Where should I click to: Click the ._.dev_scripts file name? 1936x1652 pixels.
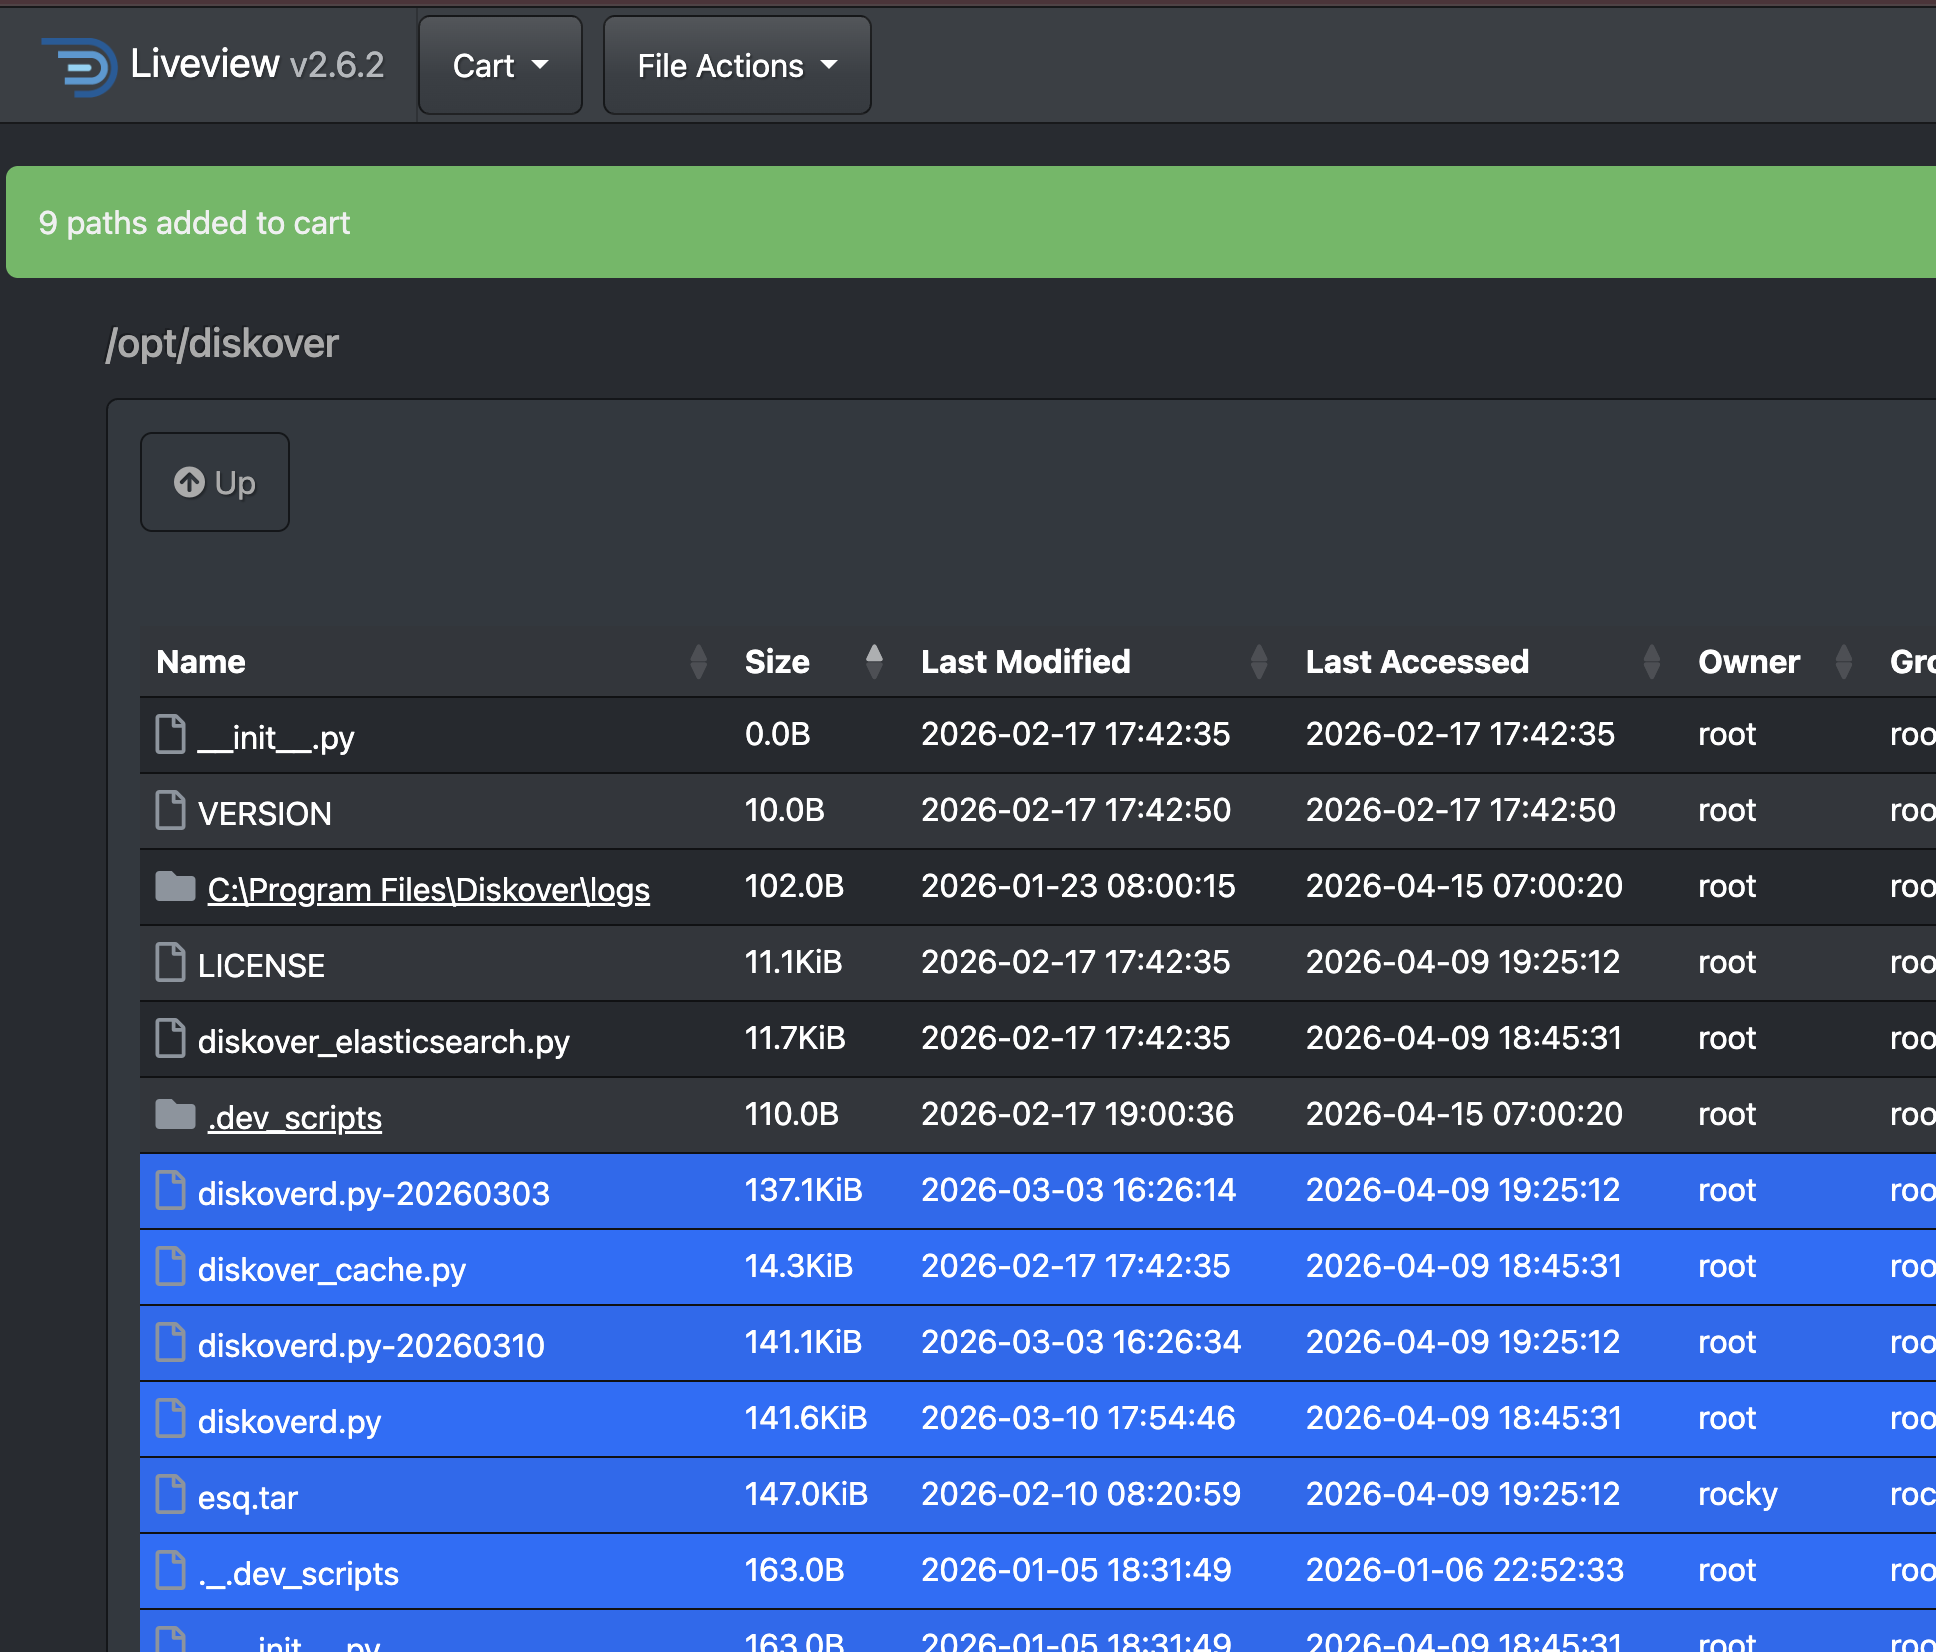coord(299,1574)
